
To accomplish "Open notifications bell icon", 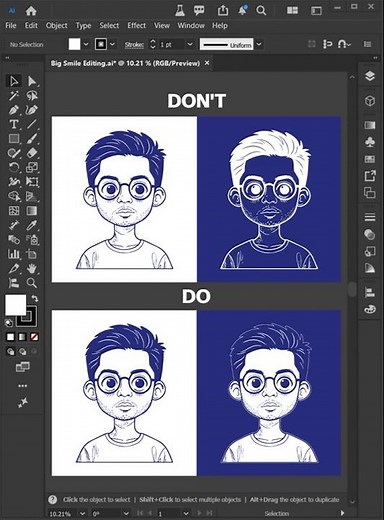I will point(242,10).
